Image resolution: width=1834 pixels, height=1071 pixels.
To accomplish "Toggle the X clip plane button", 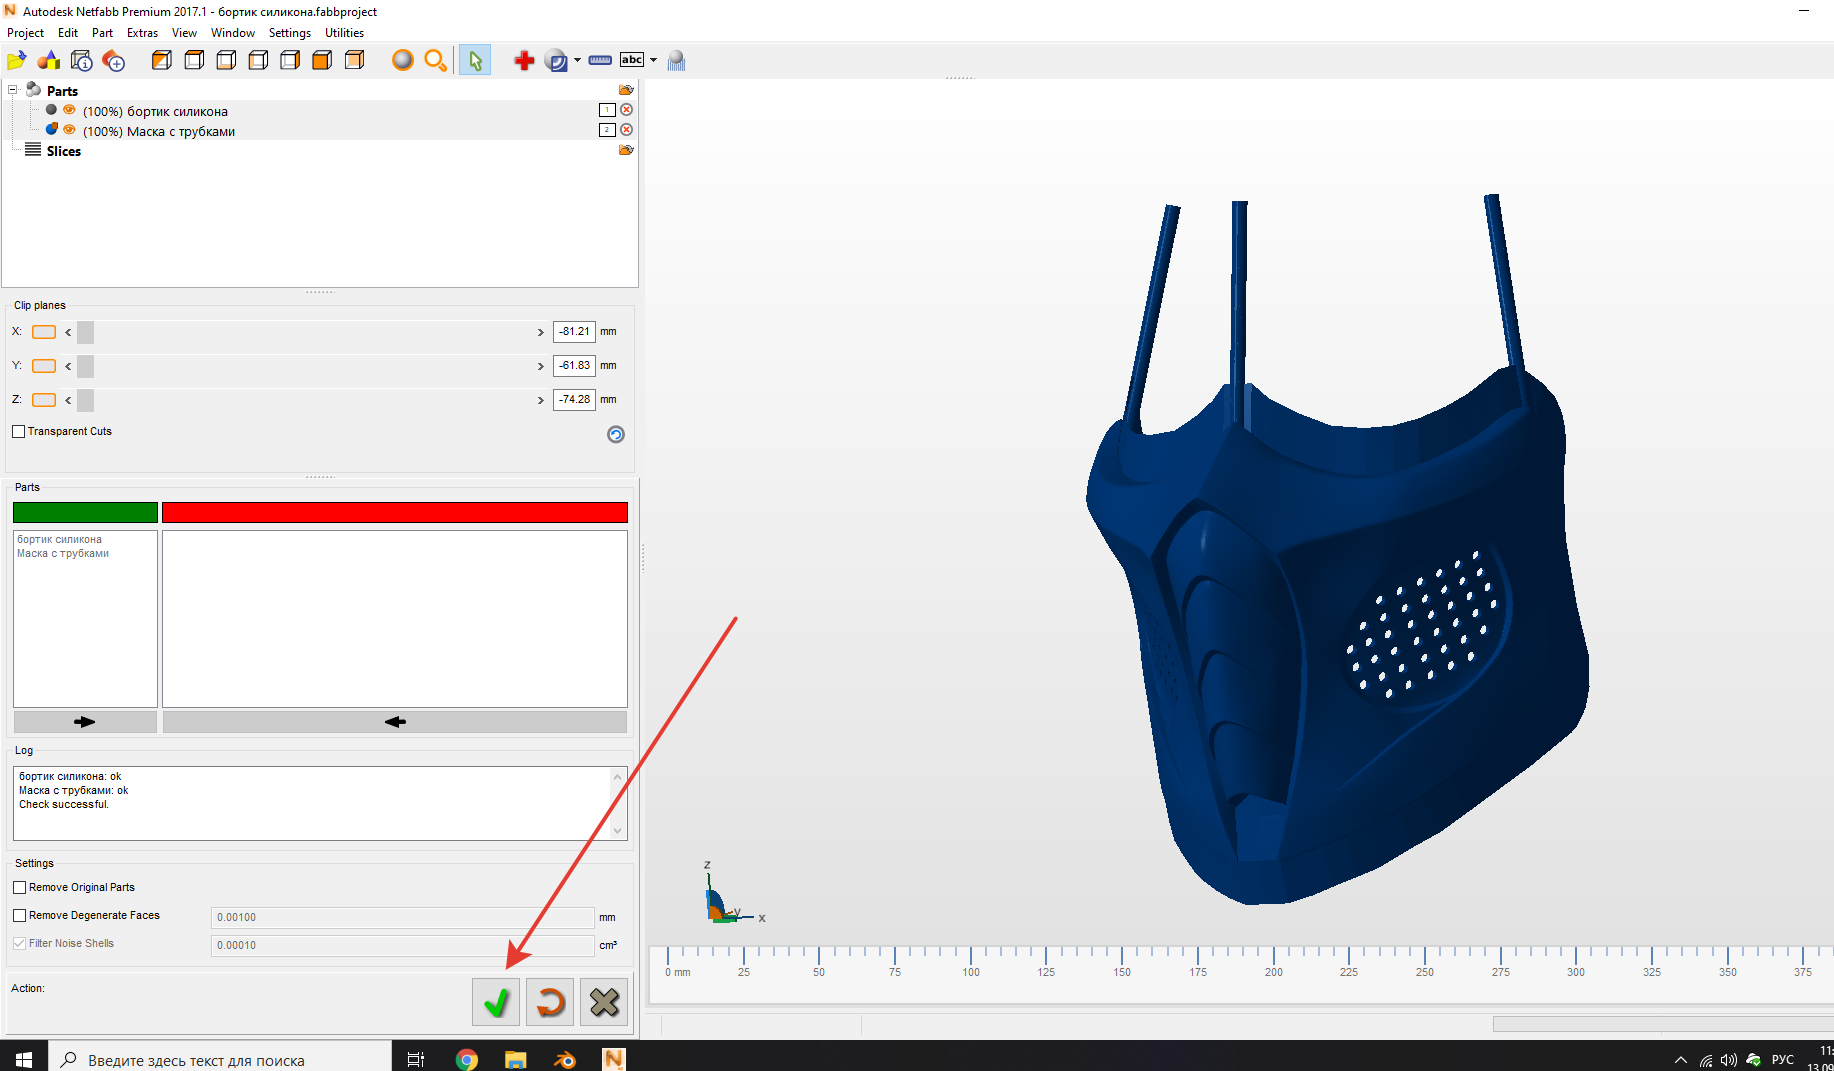I will pyautogui.click(x=44, y=332).
